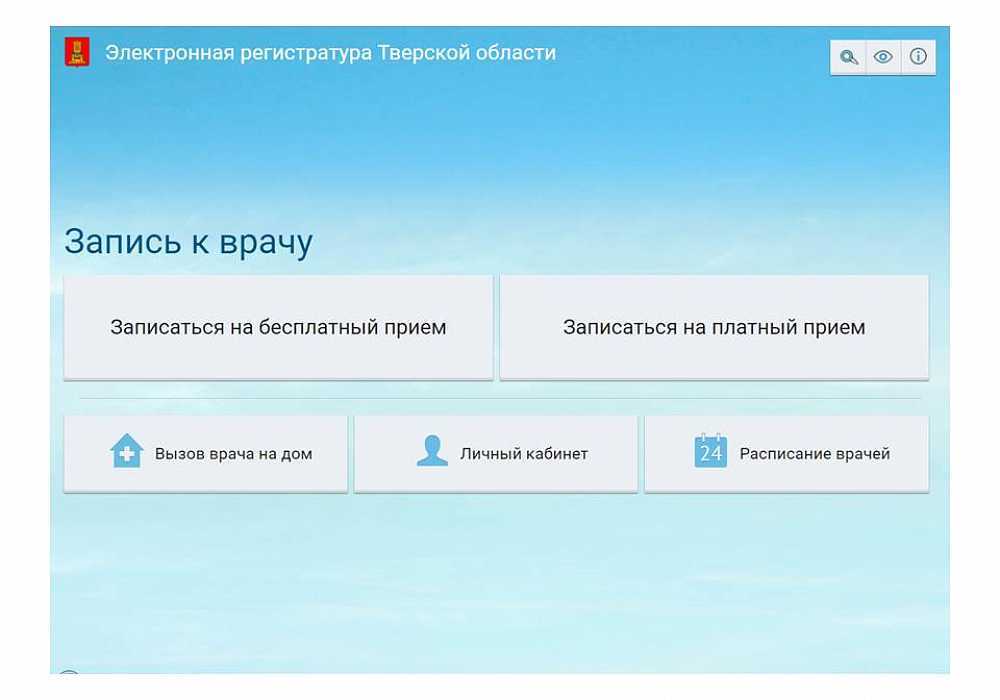Screen dimensions: 1000x700
Task: Click the person silhouette icon
Action: pos(432,451)
